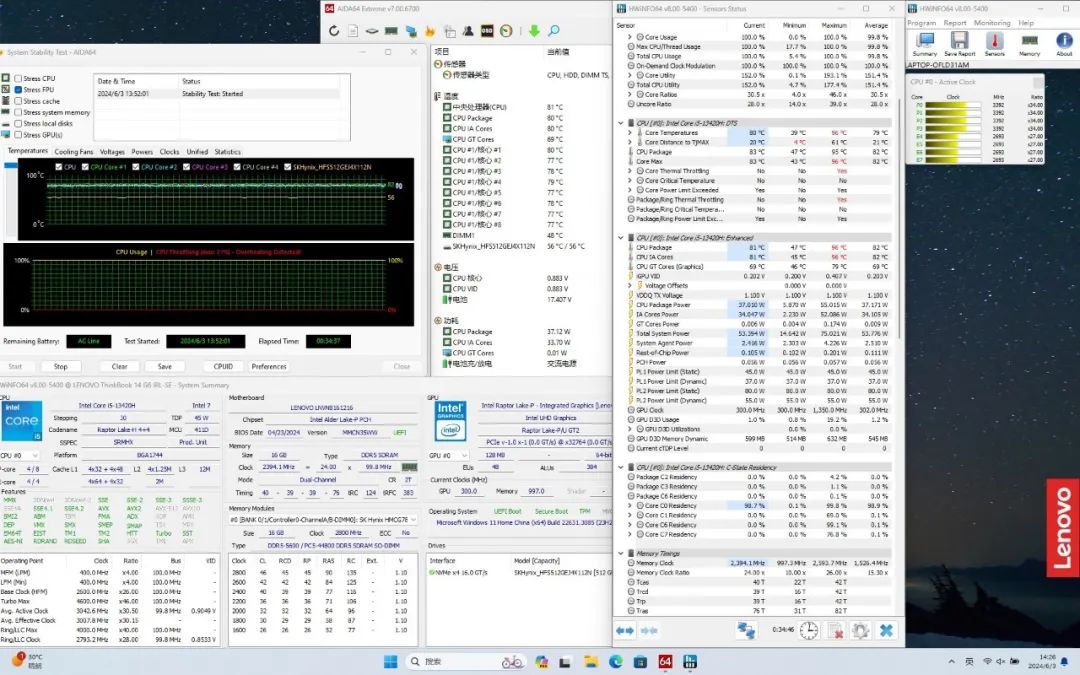
Task: Click the Powers tab in Stability Test
Action: click(142, 152)
